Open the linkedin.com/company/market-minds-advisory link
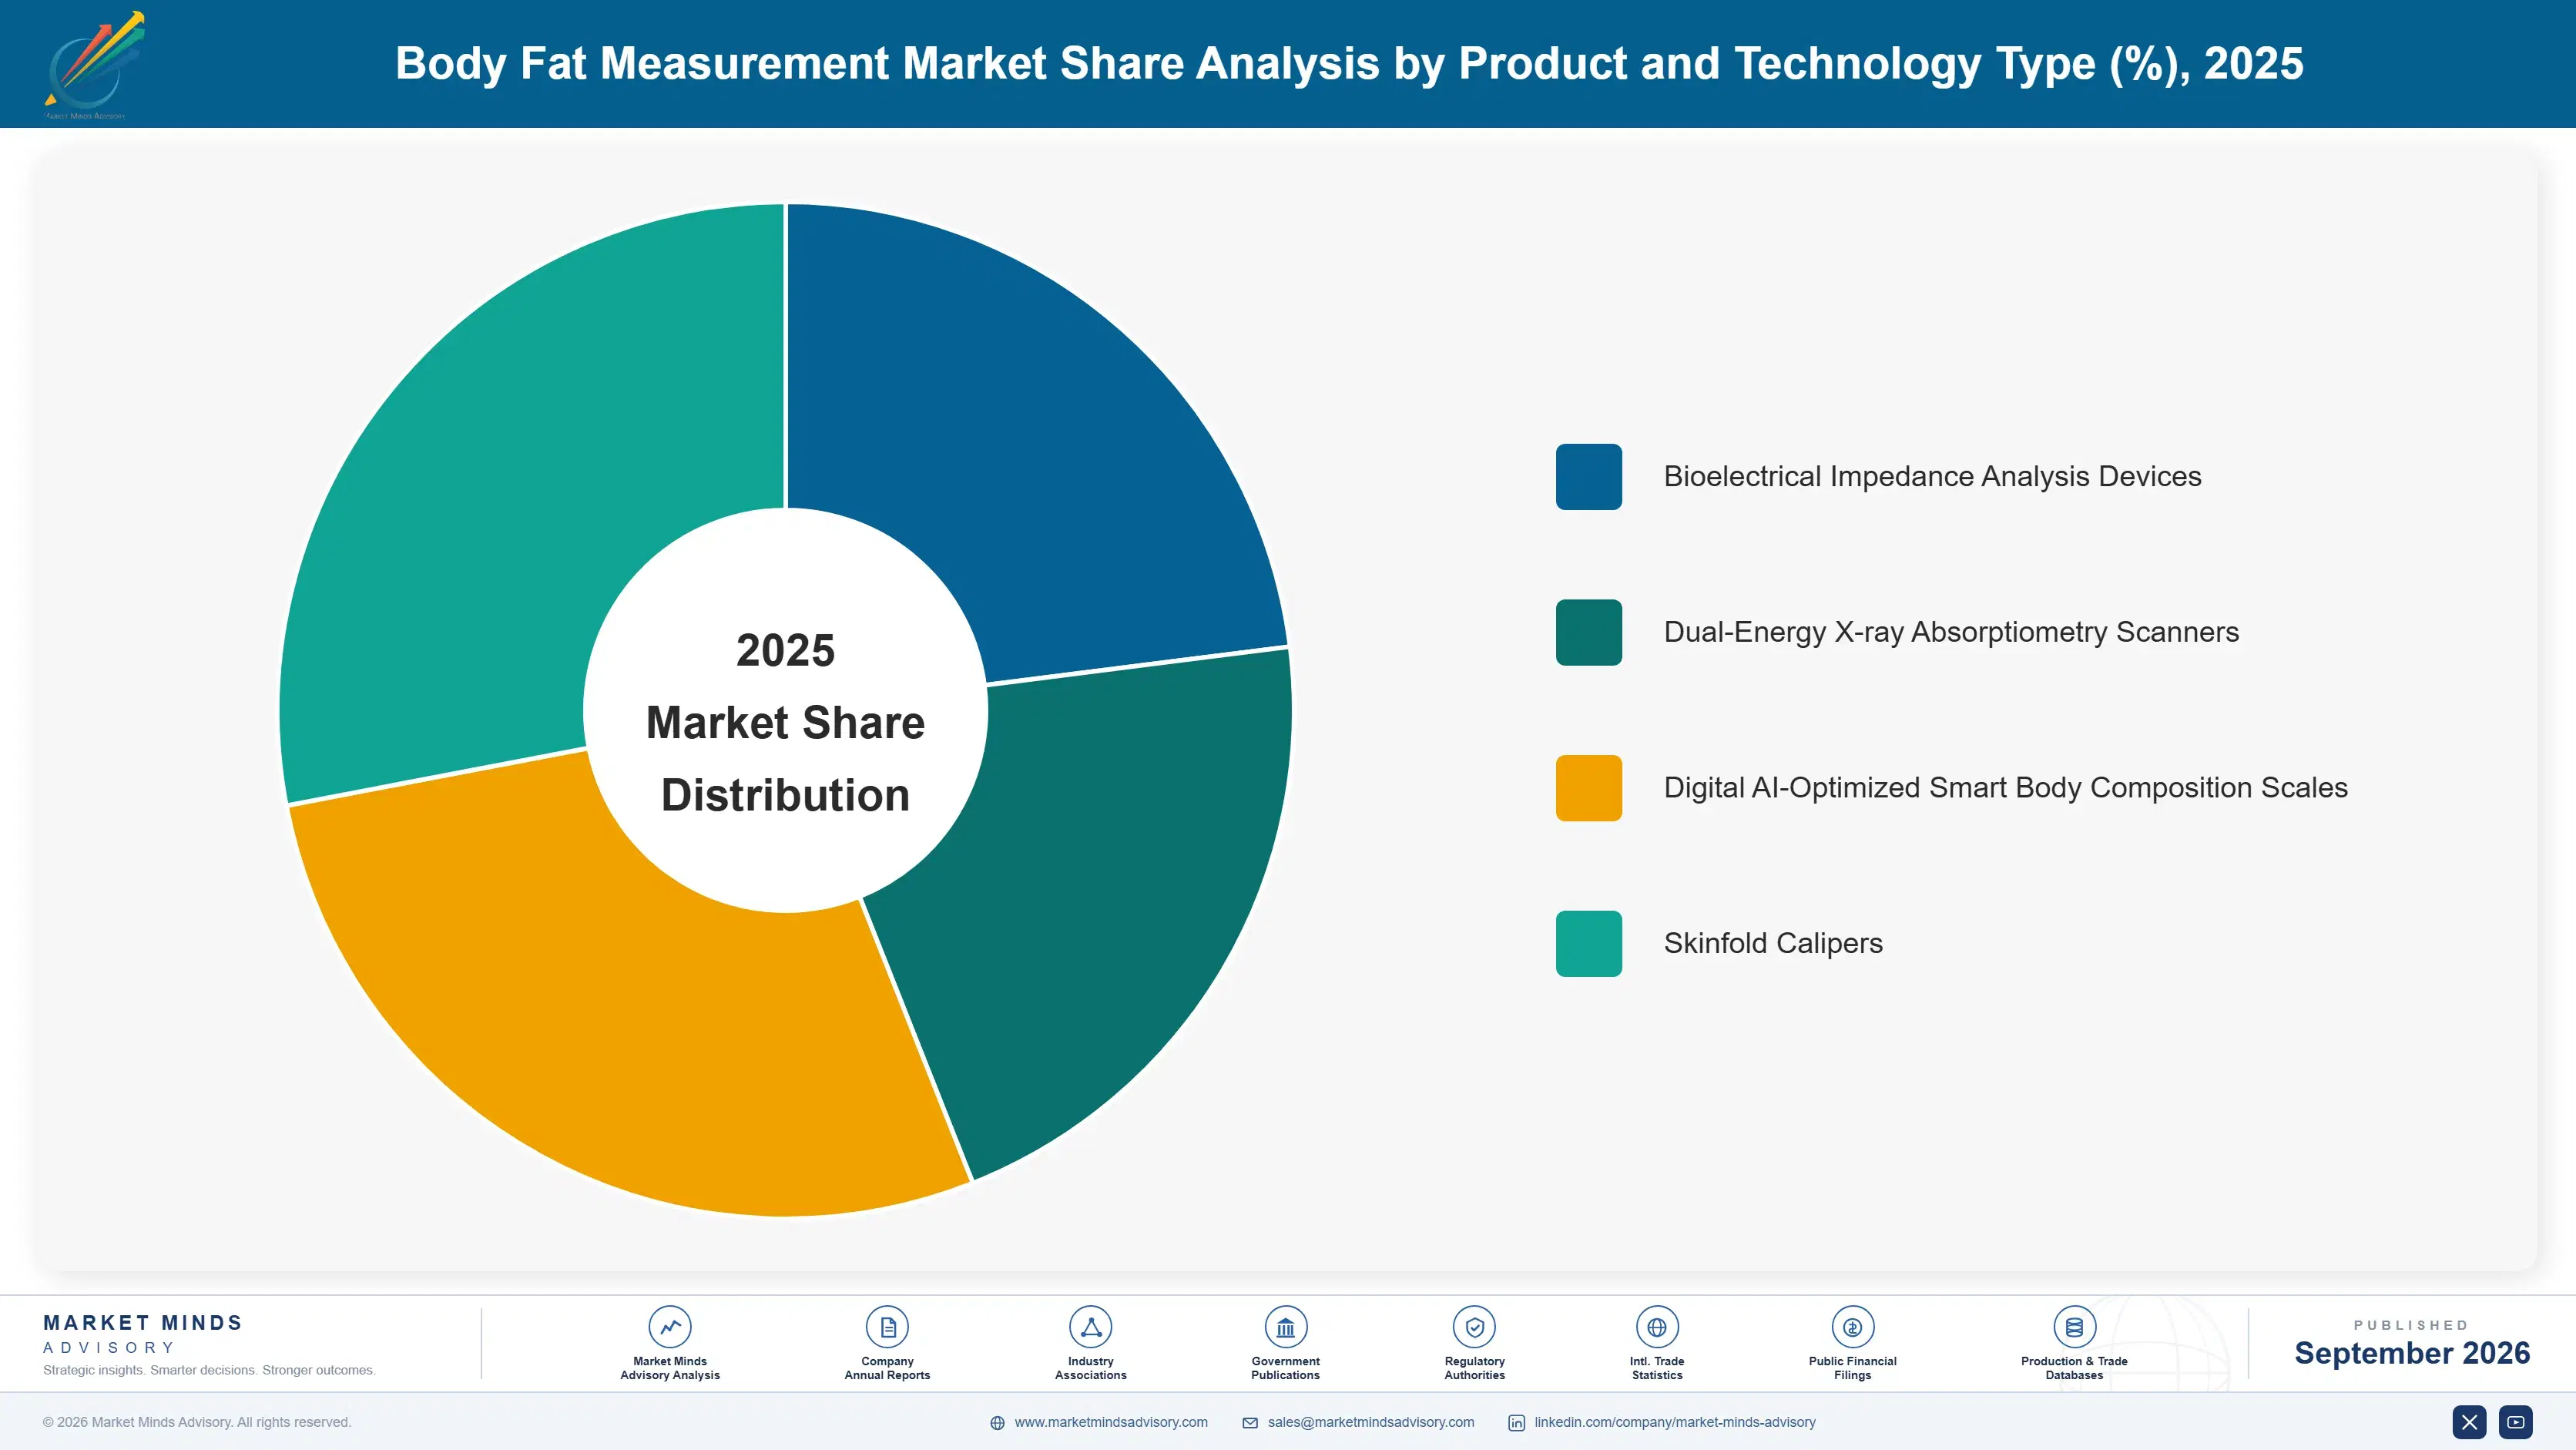Image resolution: width=2576 pixels, height=1450 pixels. pos(1675,1422)
